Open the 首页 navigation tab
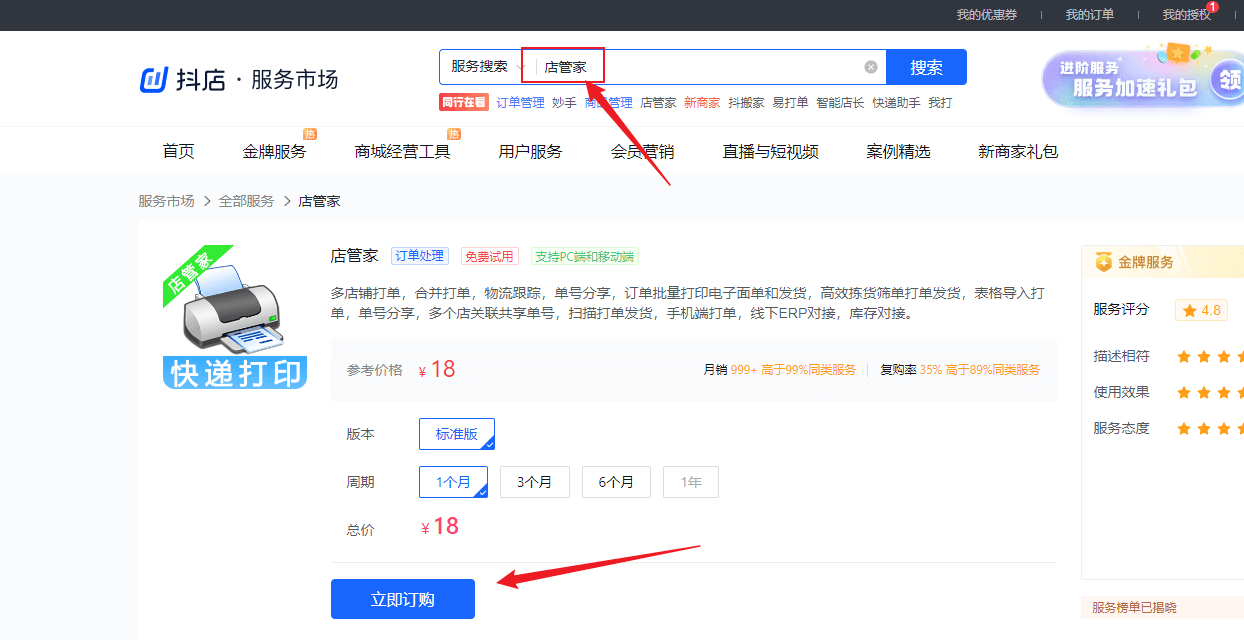This screenshot has width=1244, height=640. click(179, 152)
